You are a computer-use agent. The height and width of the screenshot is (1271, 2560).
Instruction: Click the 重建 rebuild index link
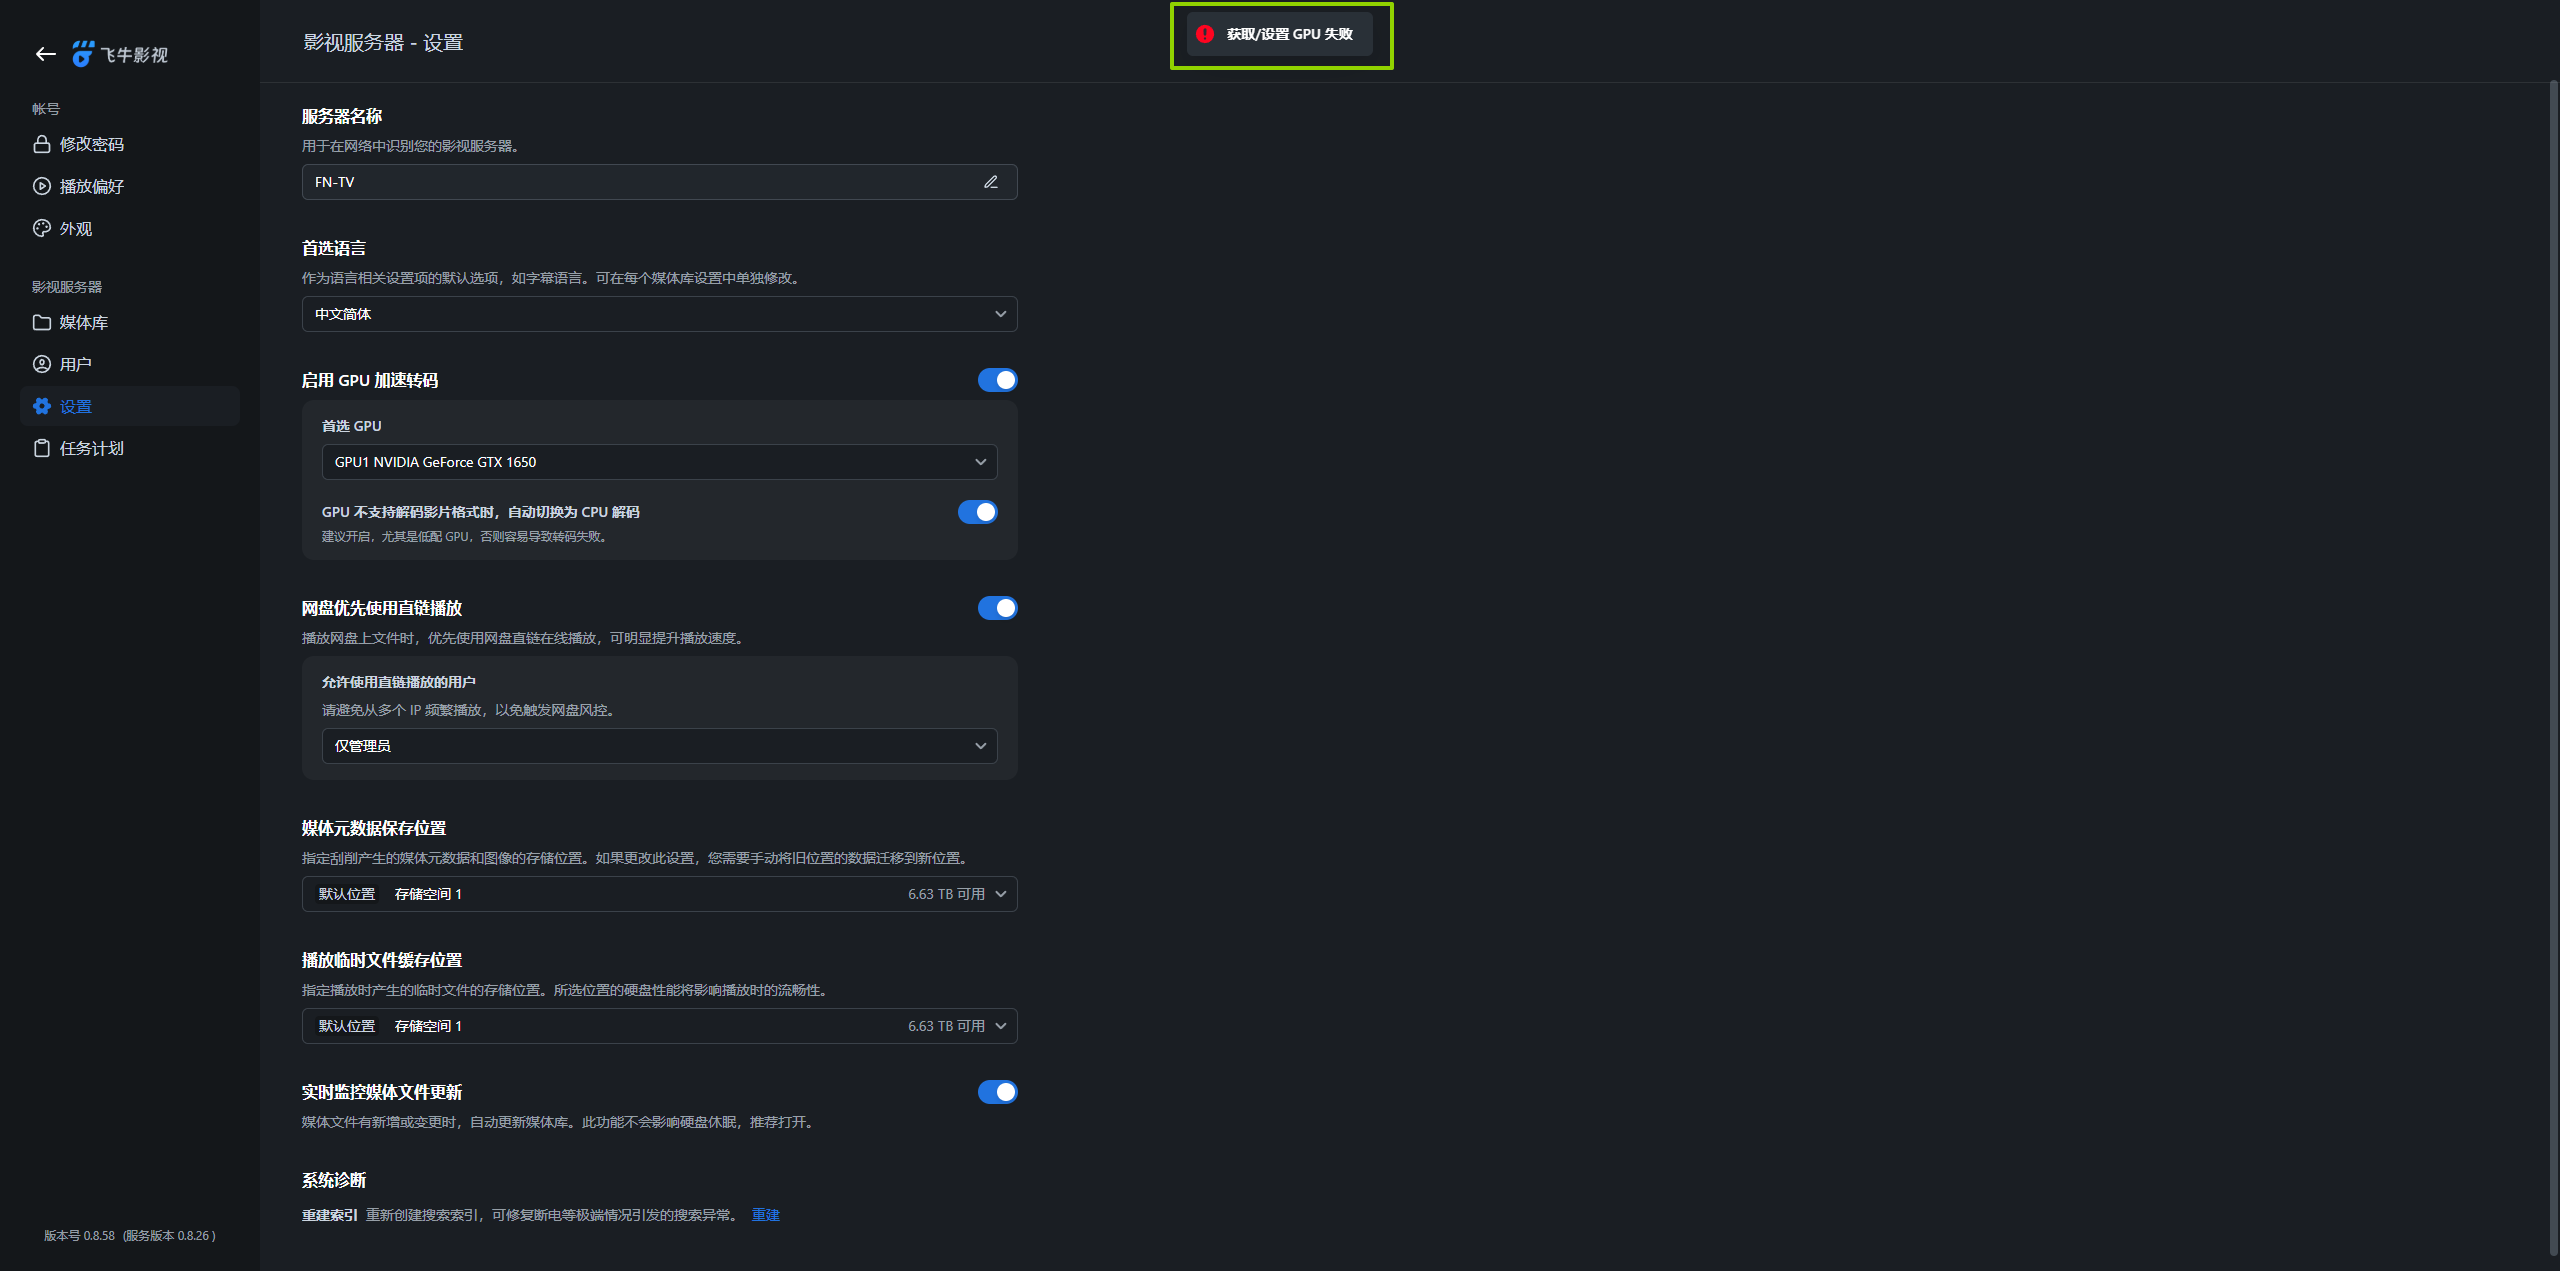pyautogui.click(x=765, y=1214)
